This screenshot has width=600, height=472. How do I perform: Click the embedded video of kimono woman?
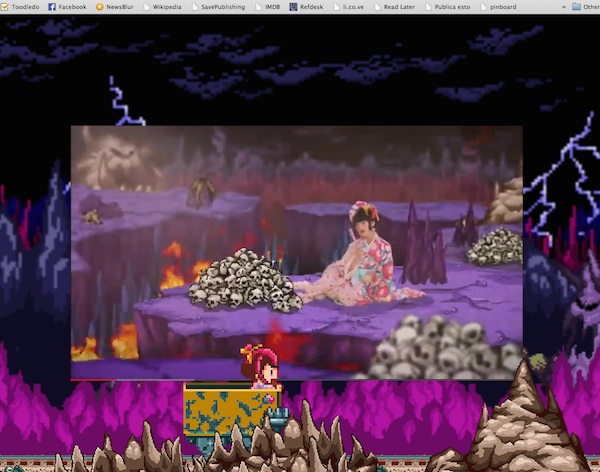click(x=297, y=252)
